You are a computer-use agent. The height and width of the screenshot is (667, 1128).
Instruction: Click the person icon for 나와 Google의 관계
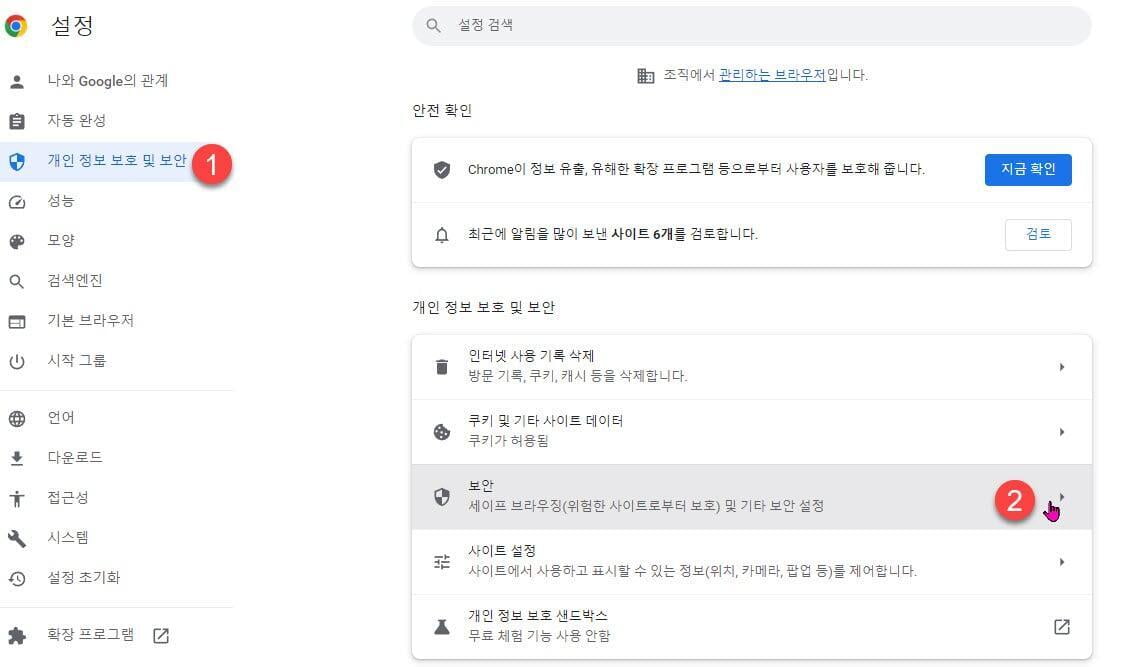(x=17, y=81)
